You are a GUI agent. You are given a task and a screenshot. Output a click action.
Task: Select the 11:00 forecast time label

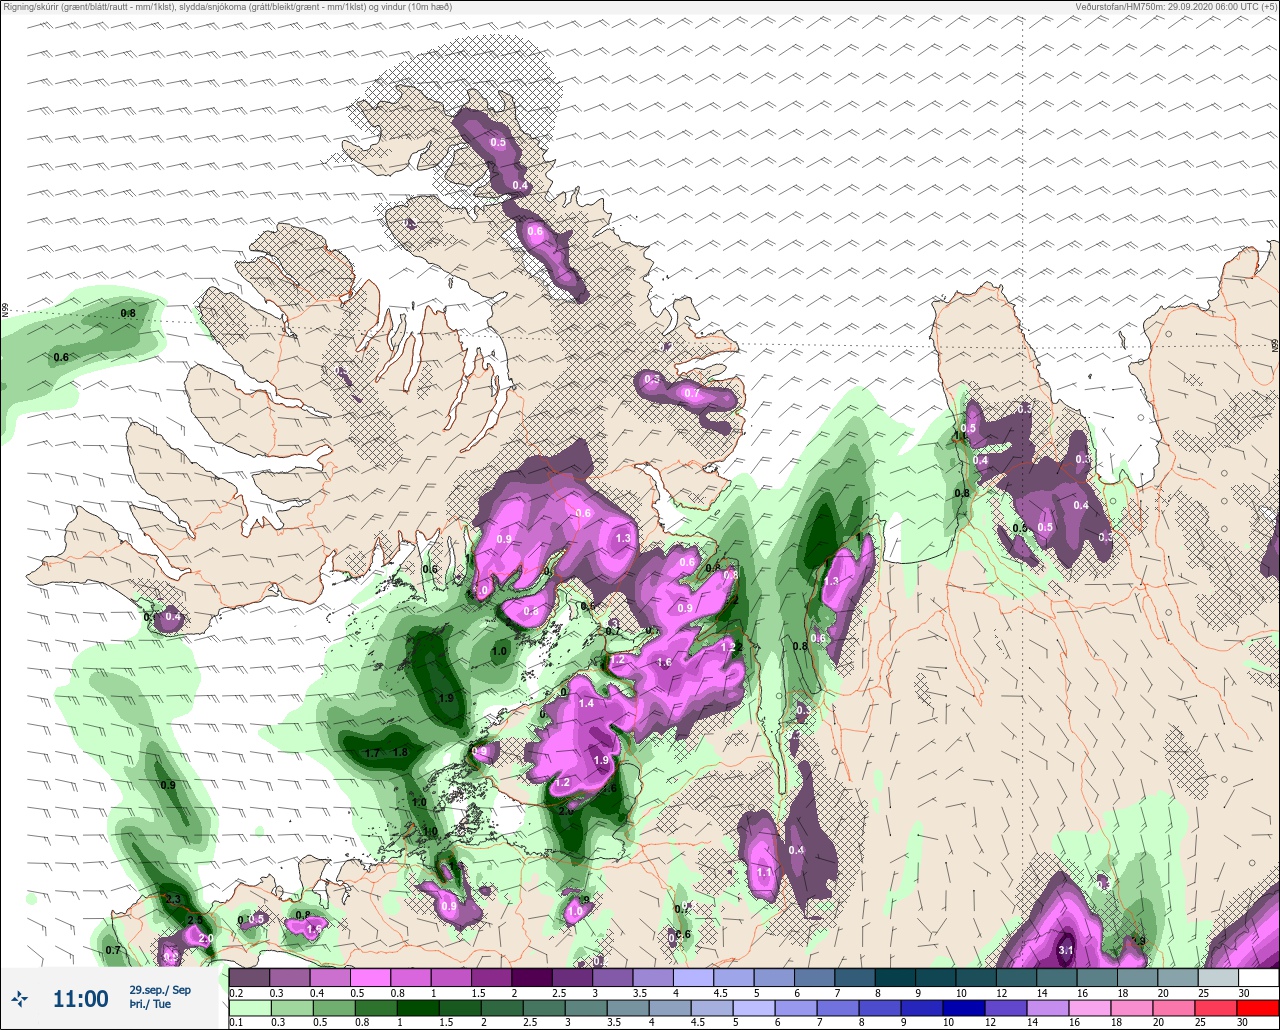(80, 999)
